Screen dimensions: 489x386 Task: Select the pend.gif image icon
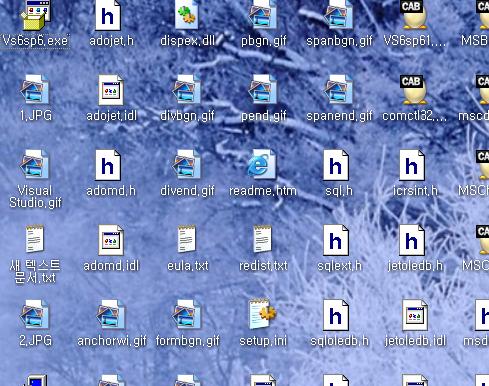(x=263, y=89)
